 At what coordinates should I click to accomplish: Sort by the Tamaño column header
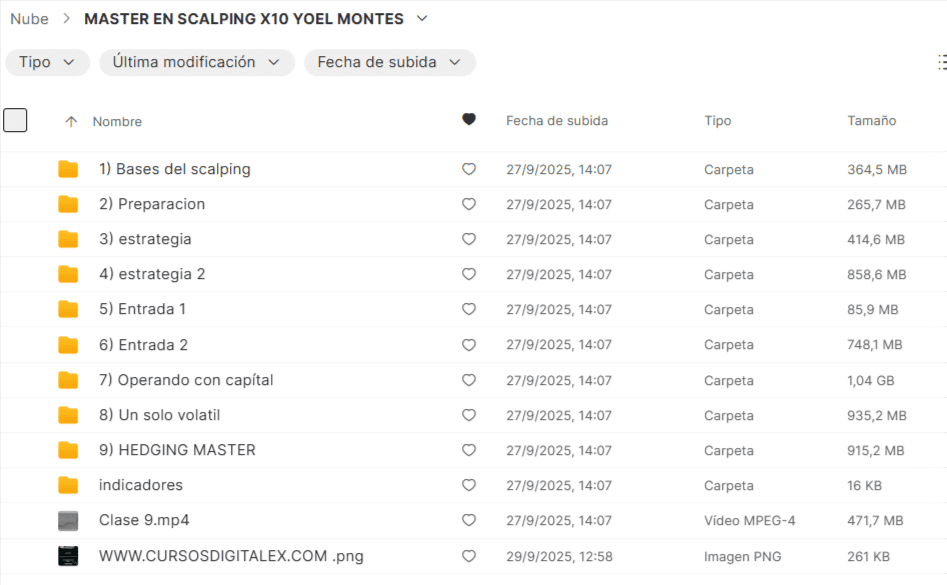[x=871, y=121]
